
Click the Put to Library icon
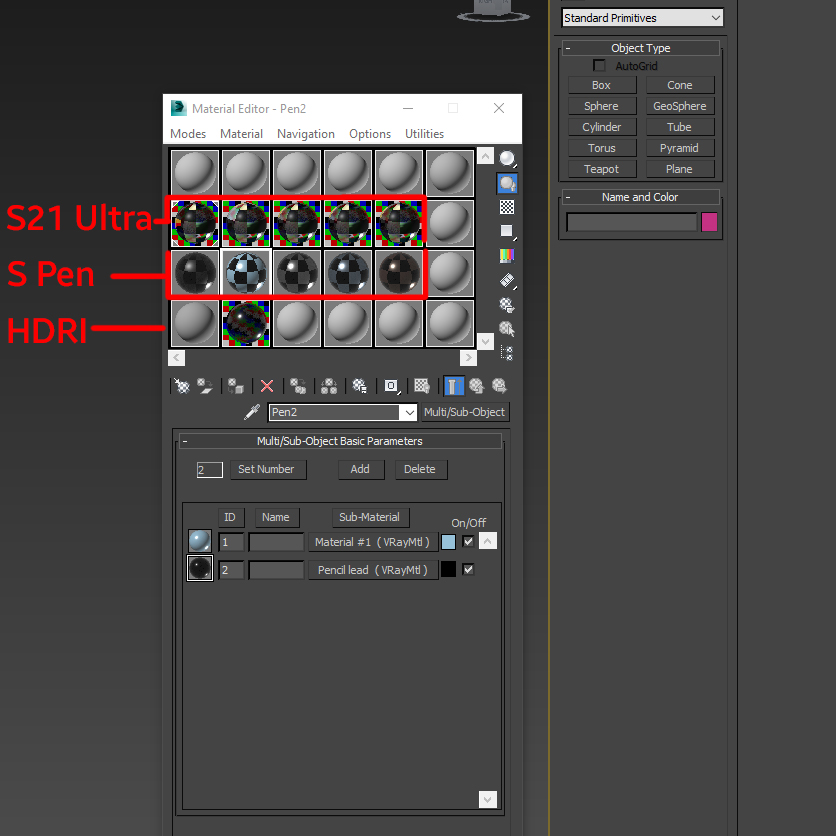pyautogui.click(x=360, y=386)
